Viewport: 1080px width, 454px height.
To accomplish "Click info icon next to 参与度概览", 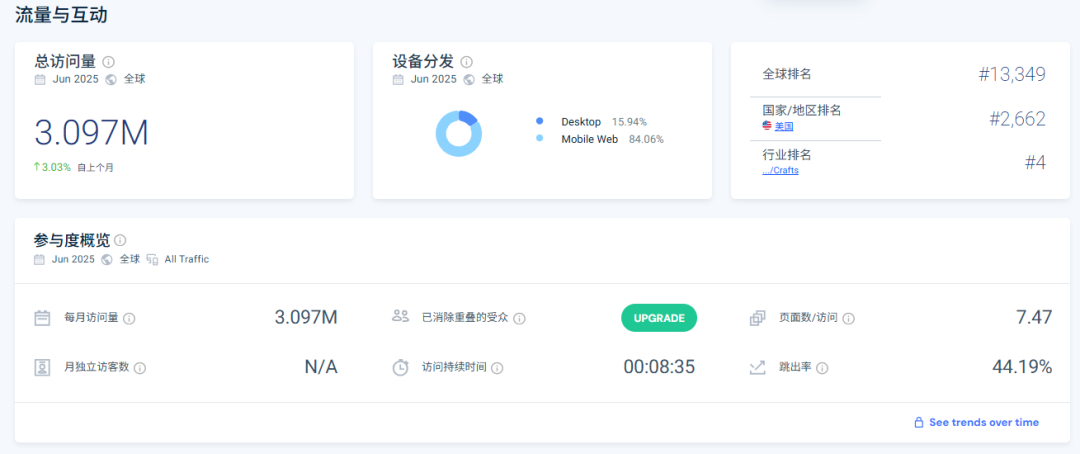I will point(121,240).
